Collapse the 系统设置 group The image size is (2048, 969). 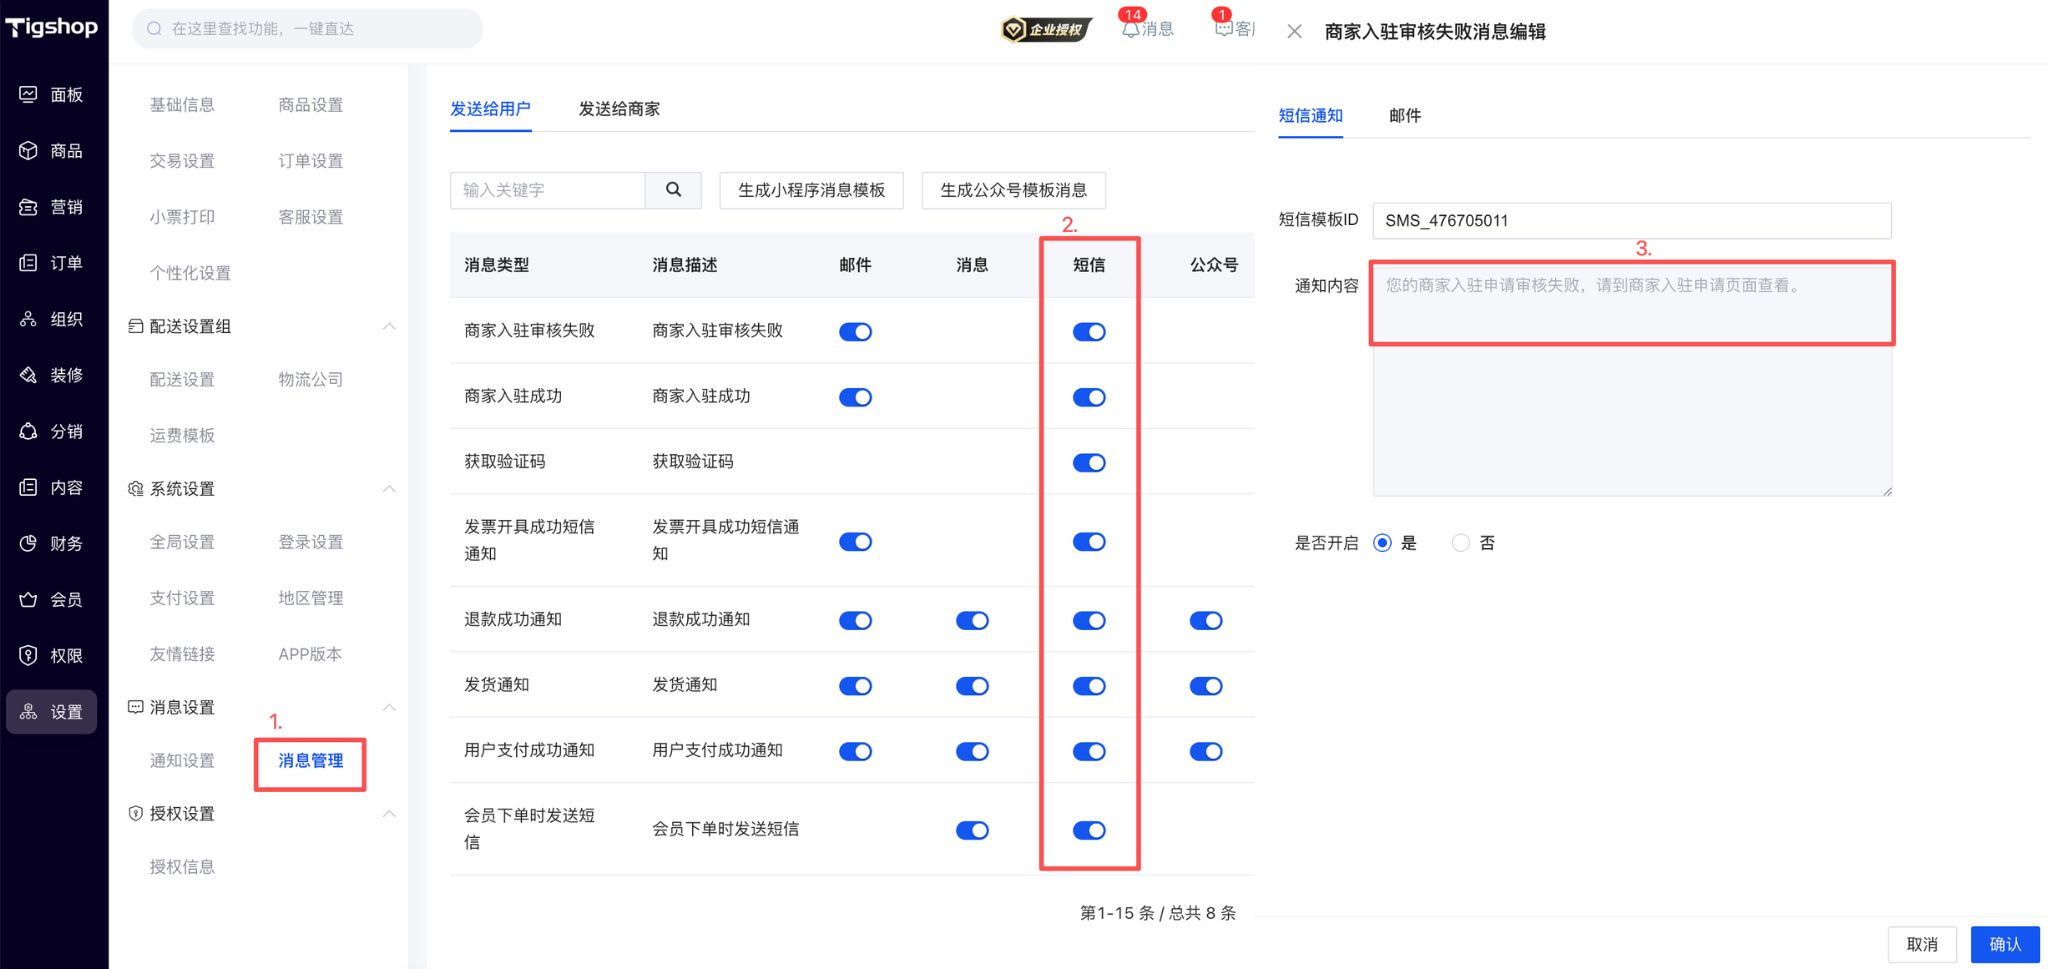[389, 489]
